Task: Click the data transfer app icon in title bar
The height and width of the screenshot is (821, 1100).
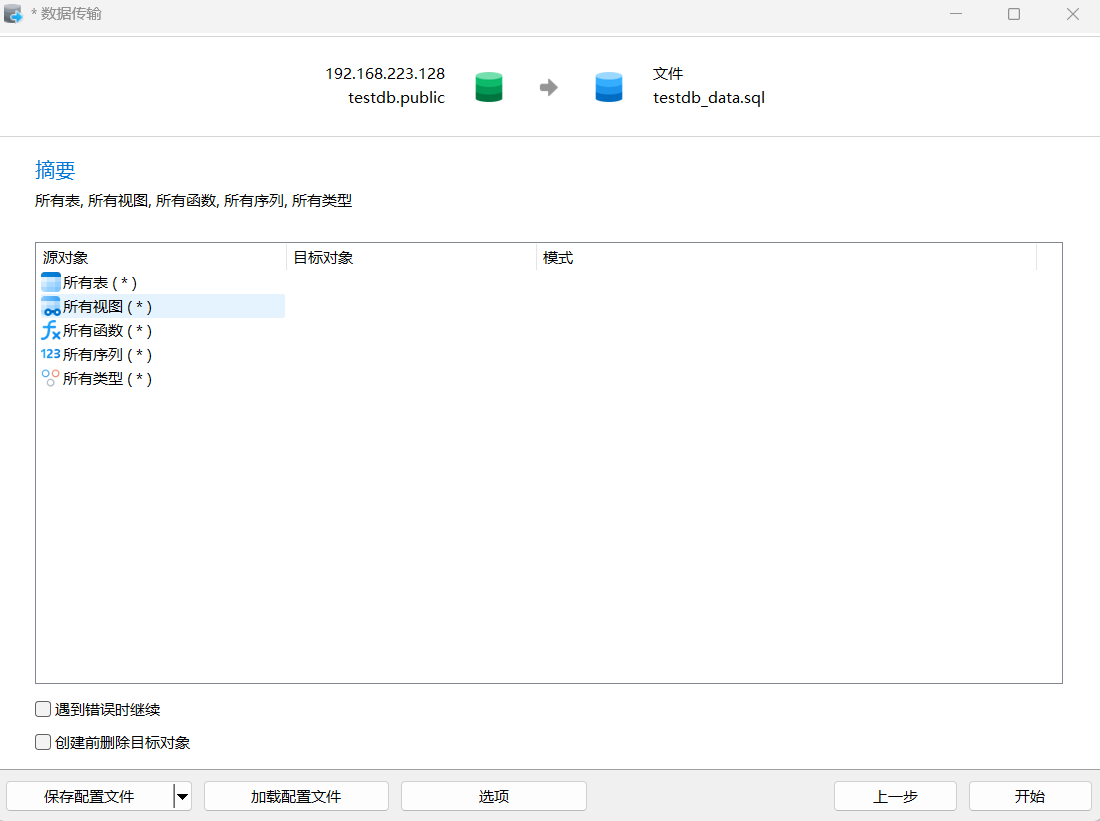Action: 14,14
